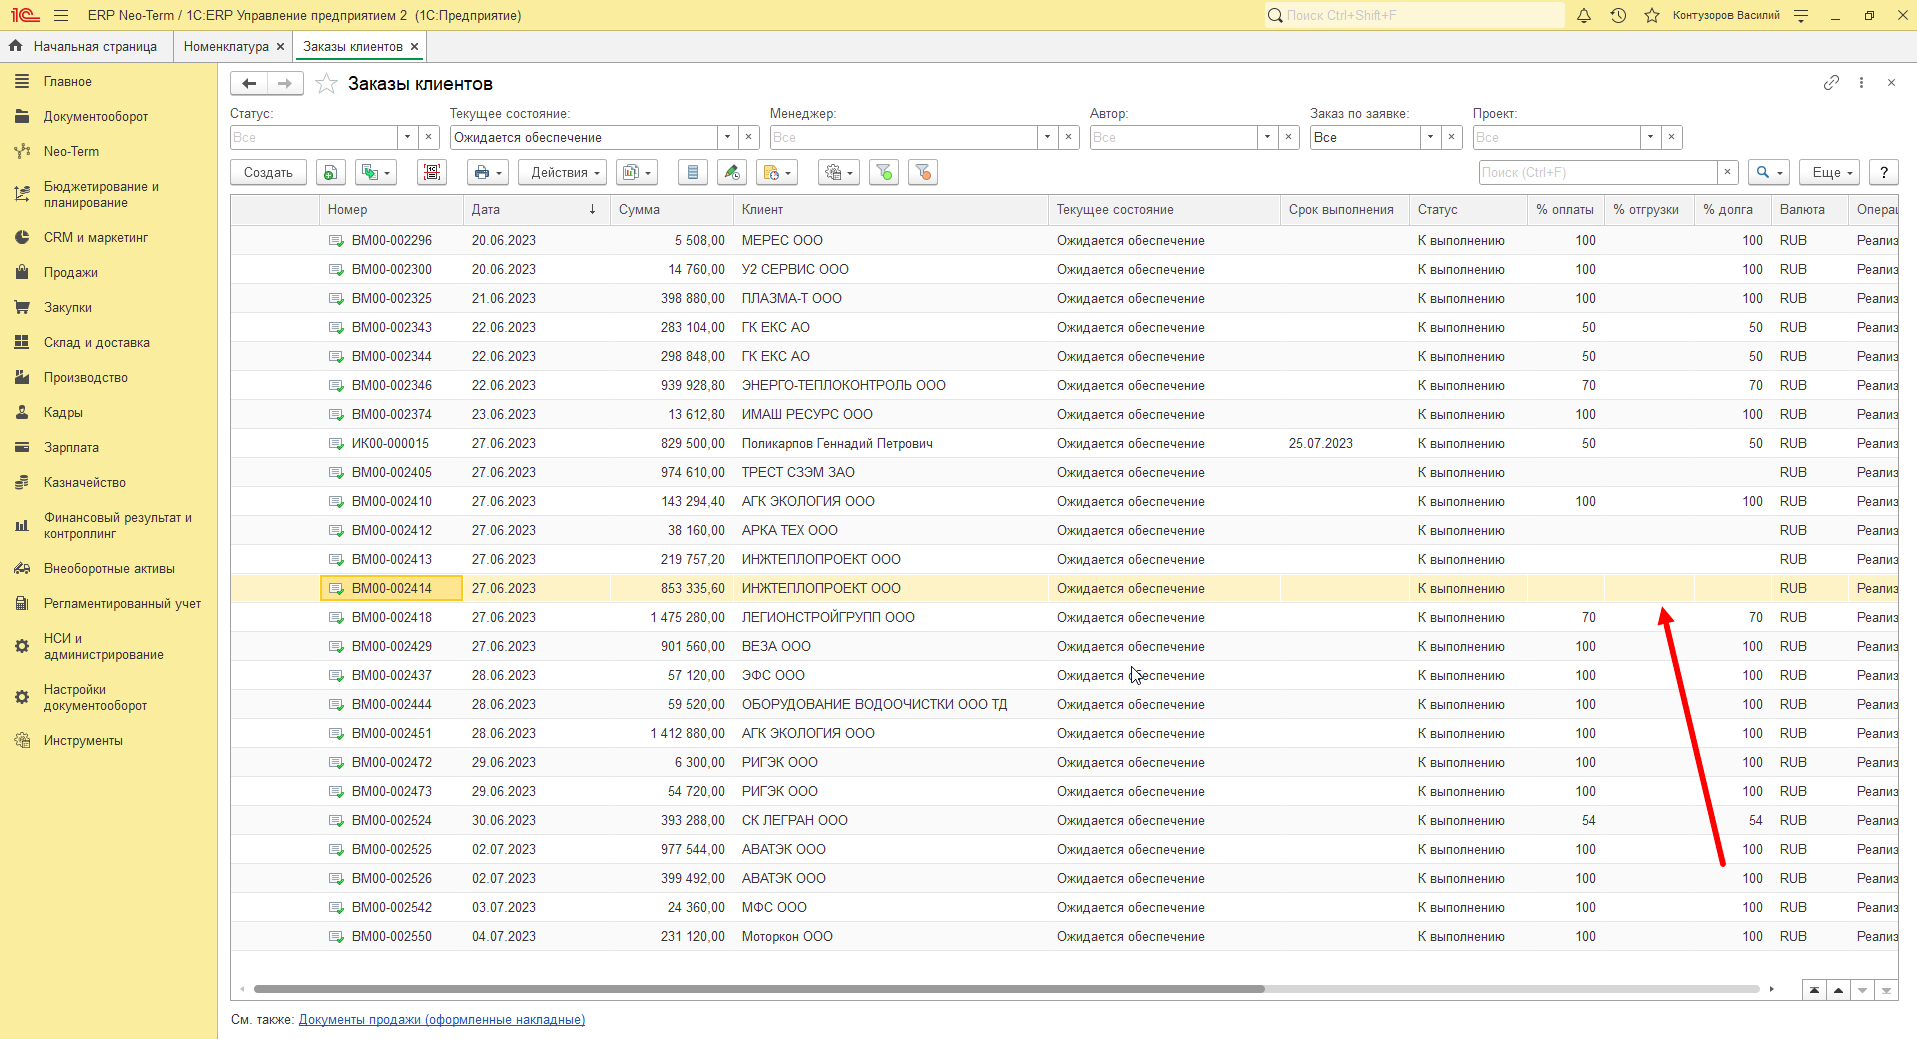Image resolution: width=1917 pixels, height=1039 pixels.
Task: Click the list search field (Ctrl+F)
Action: pos(1598,172)
